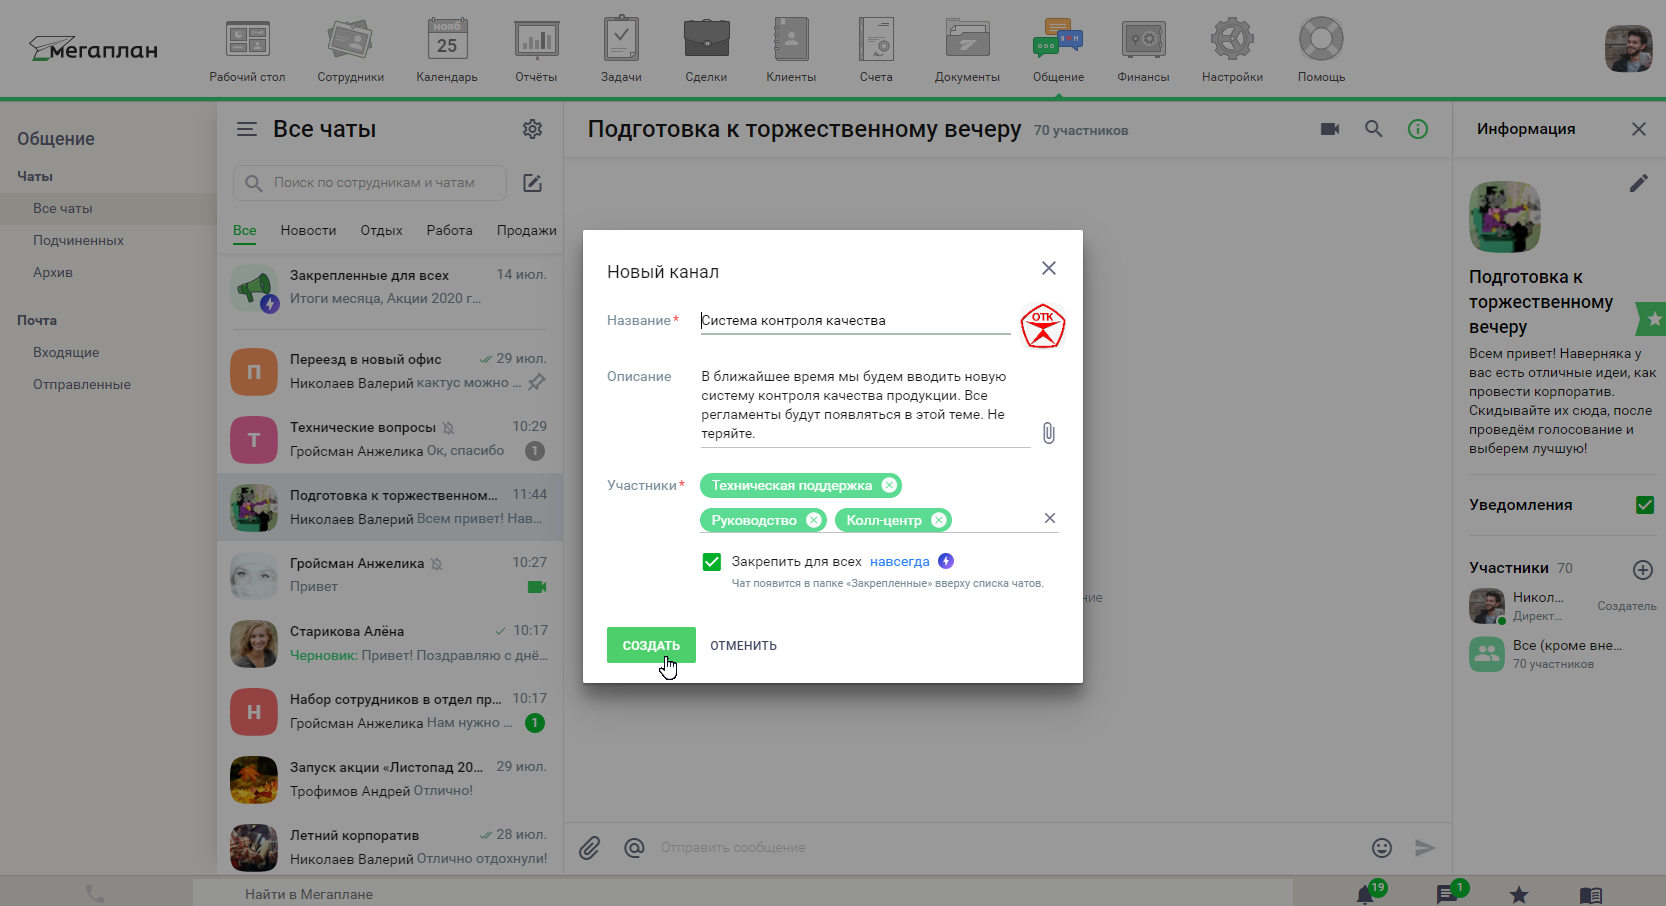Open the Счета section

(876, 50)
